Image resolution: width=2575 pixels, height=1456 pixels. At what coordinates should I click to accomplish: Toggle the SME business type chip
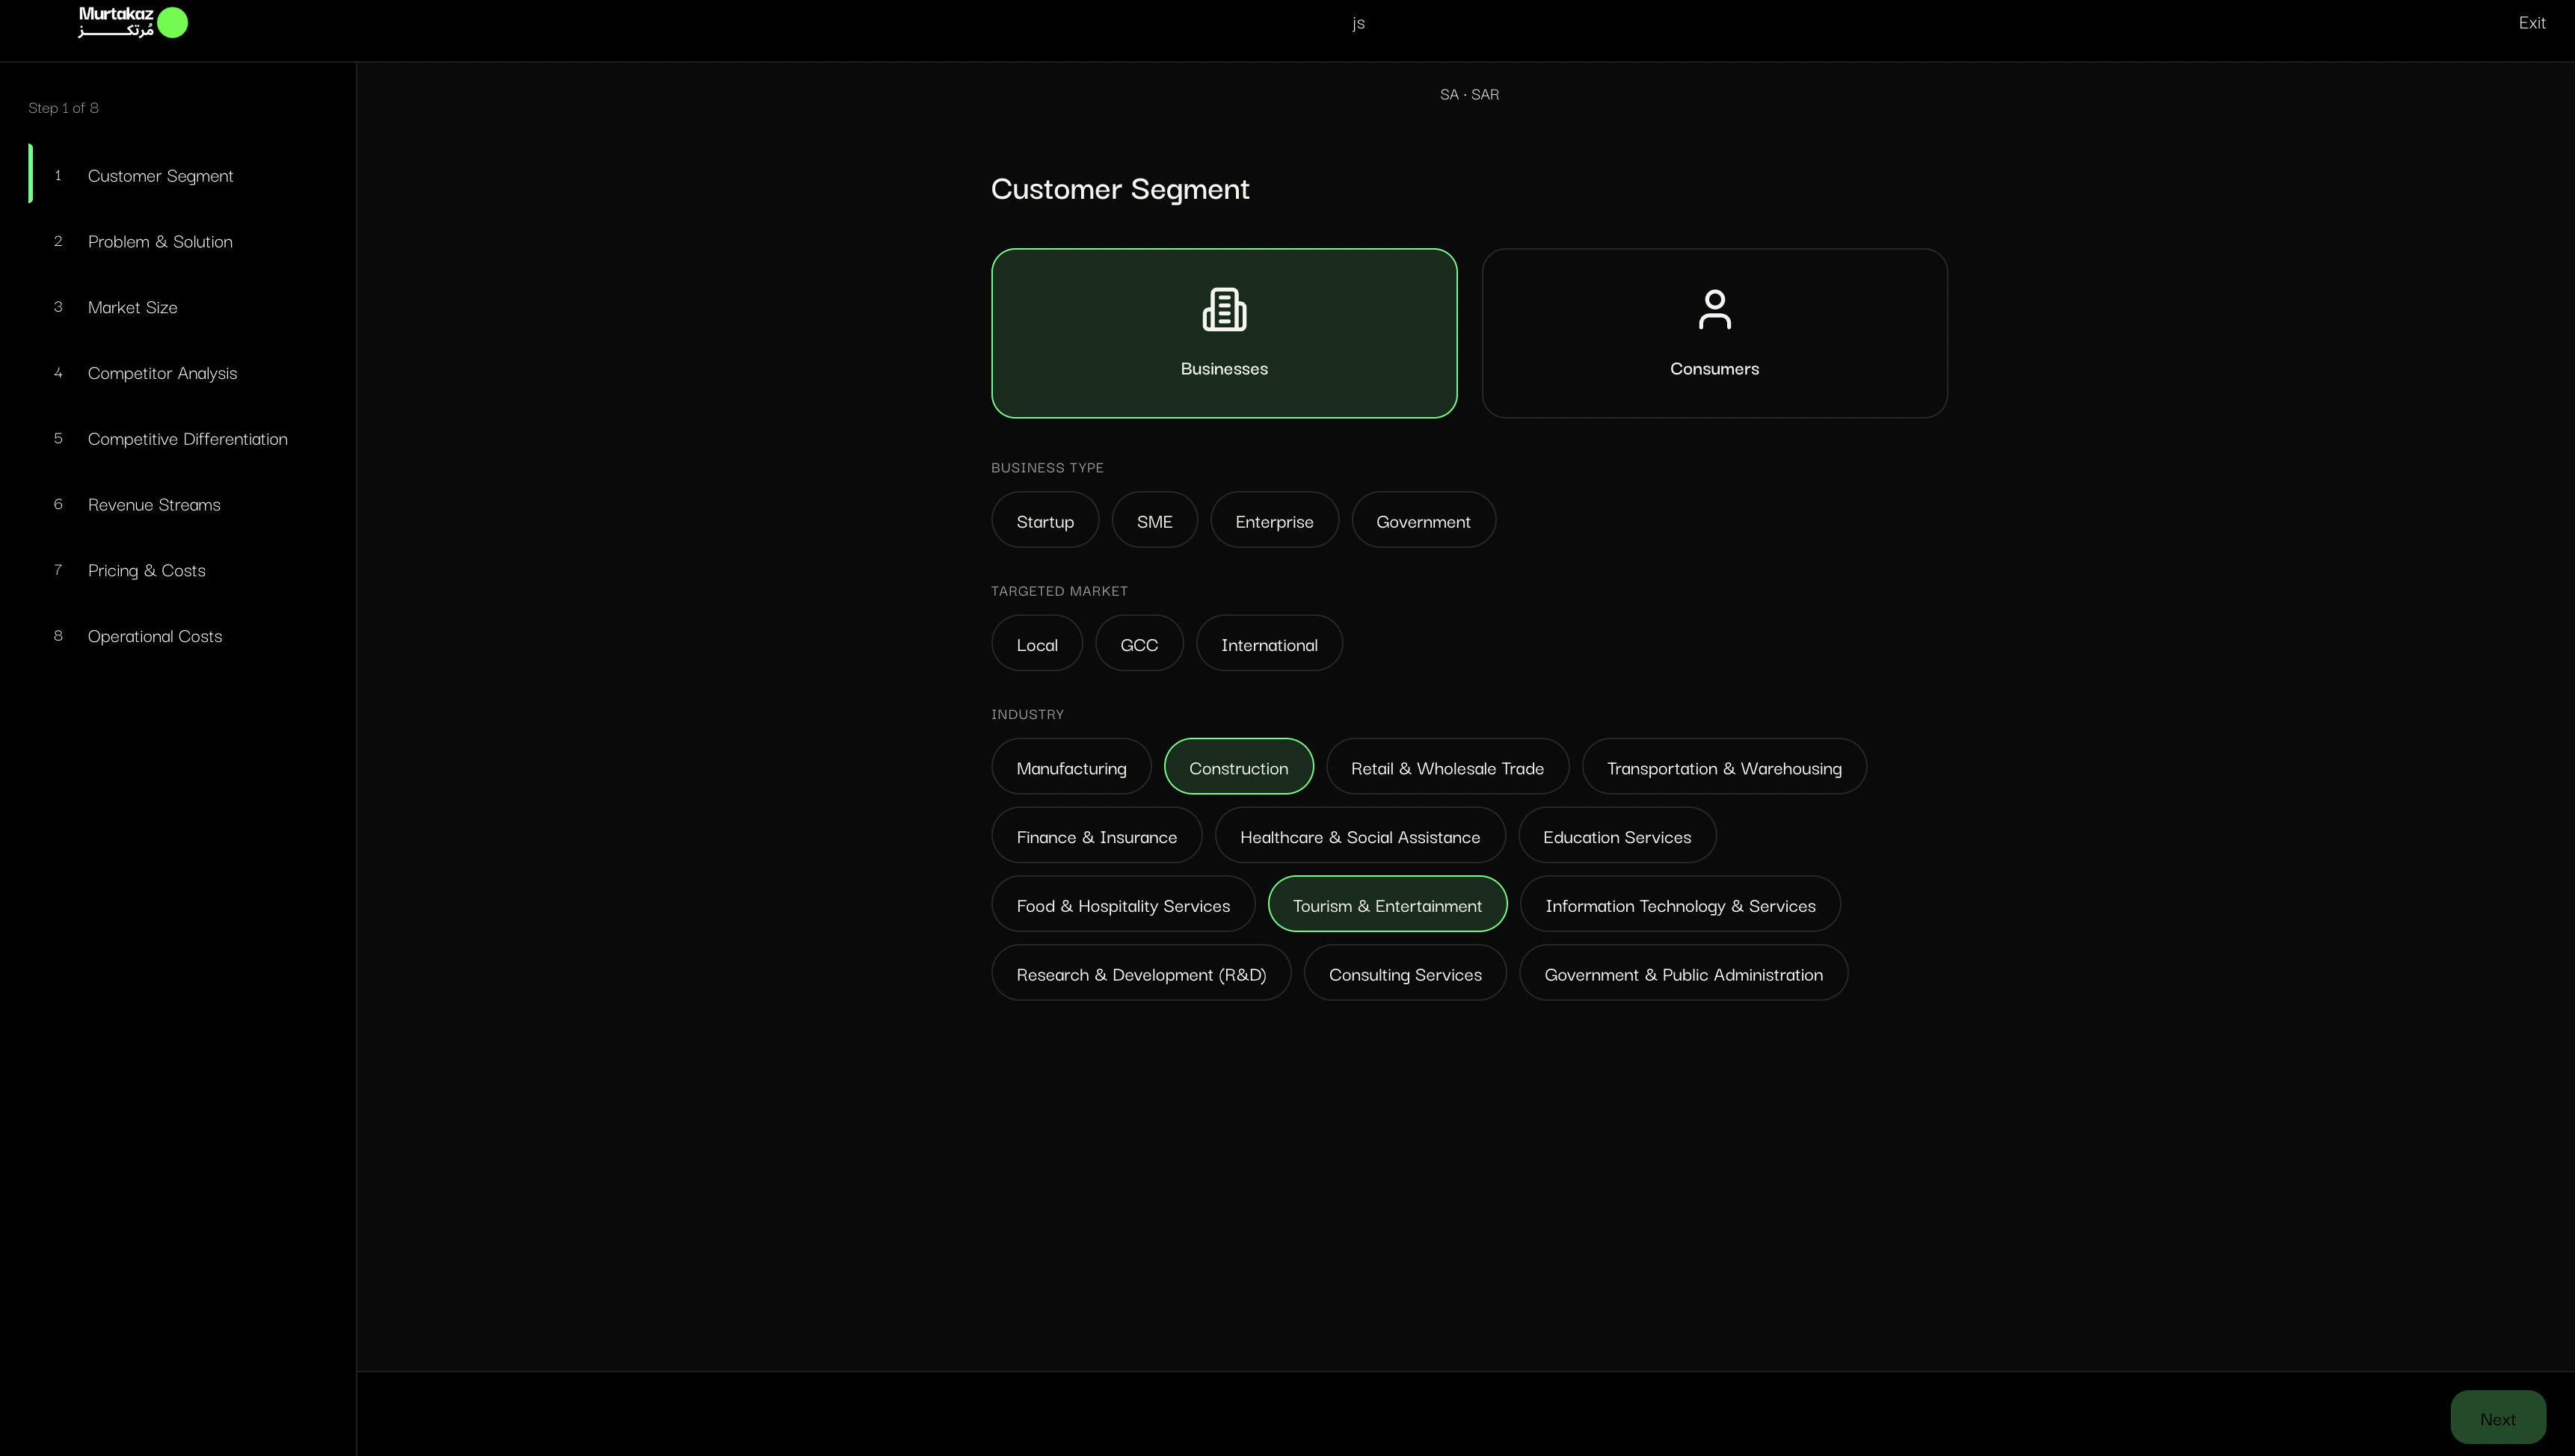click(1154, 520)
